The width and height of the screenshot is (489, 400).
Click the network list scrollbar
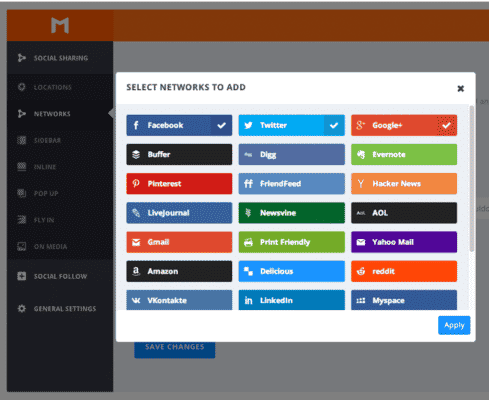(472, 178)
